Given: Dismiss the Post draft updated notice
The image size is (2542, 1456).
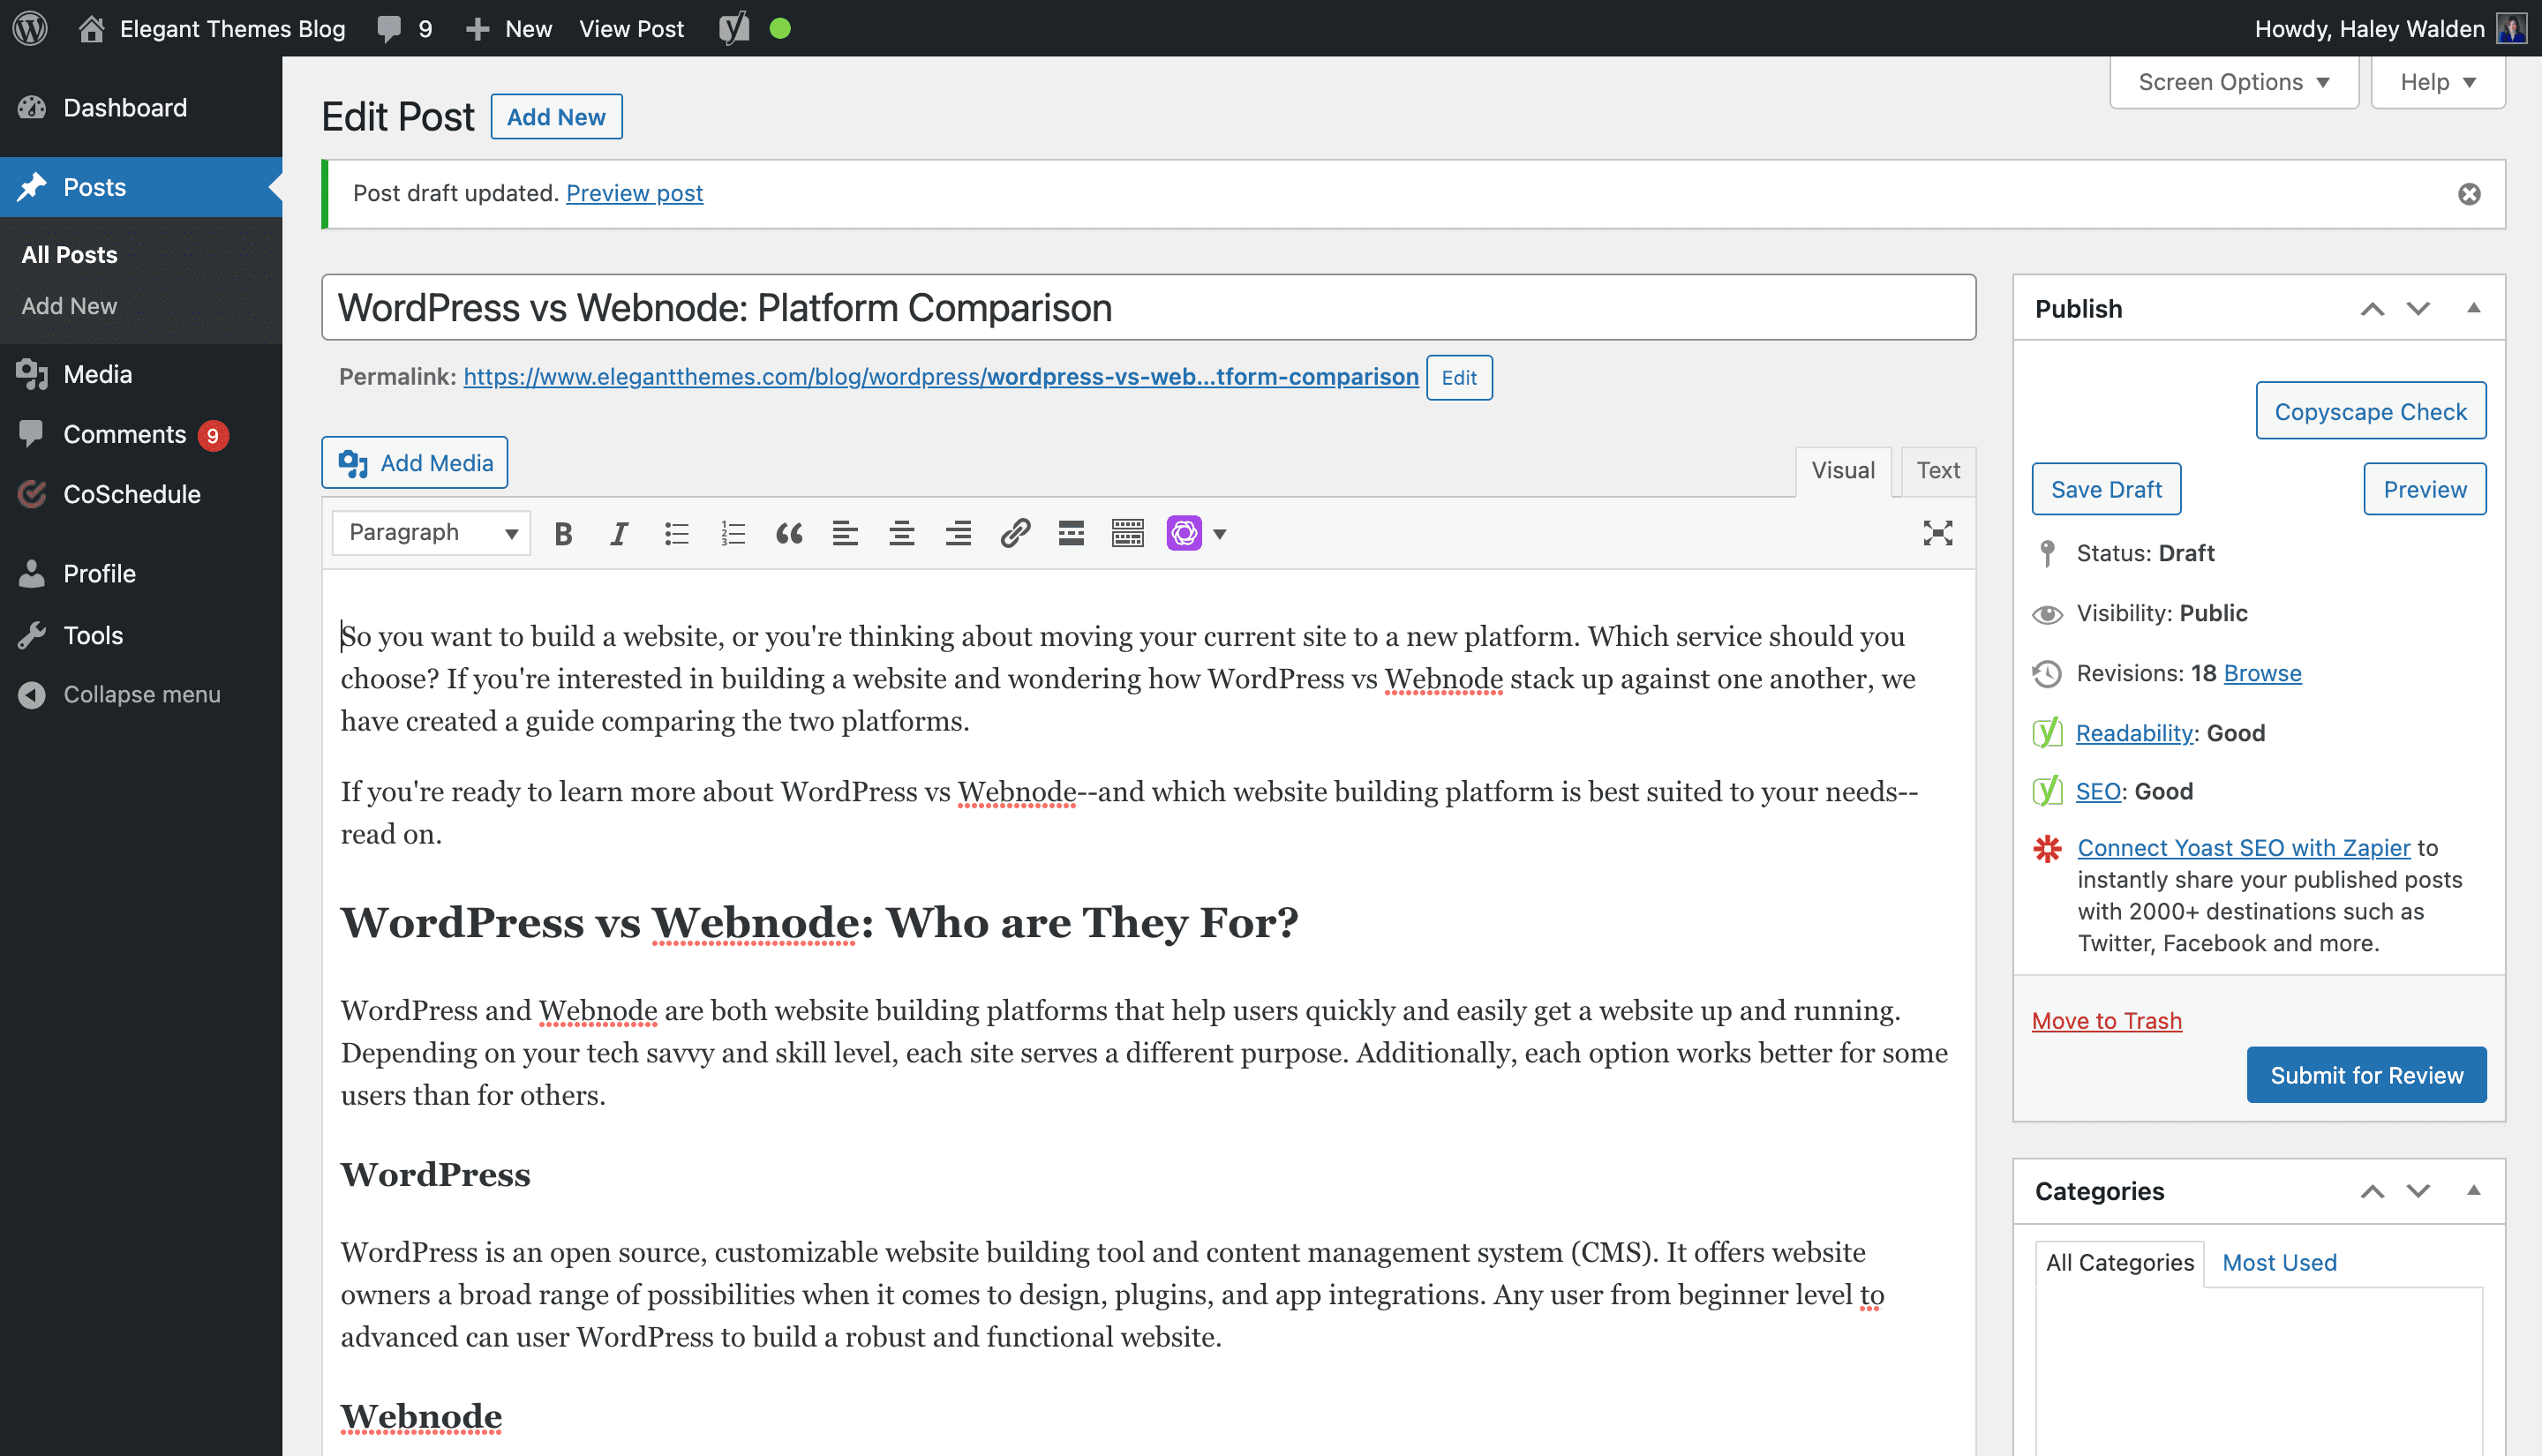Looking at the screenshot, I should [2469, 194].
